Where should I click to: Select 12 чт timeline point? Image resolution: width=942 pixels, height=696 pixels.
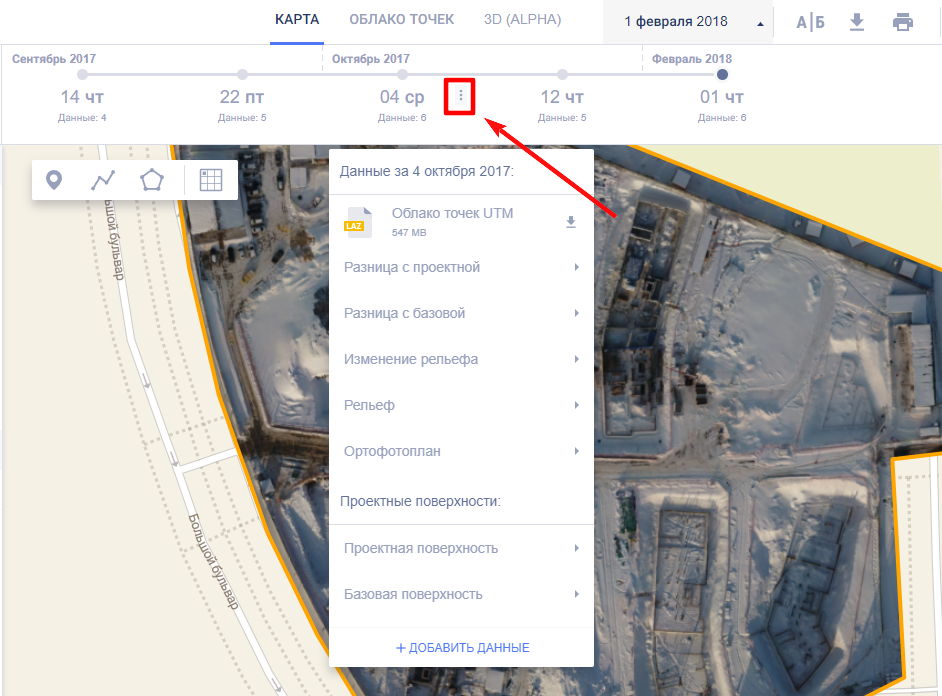[562, 97]
